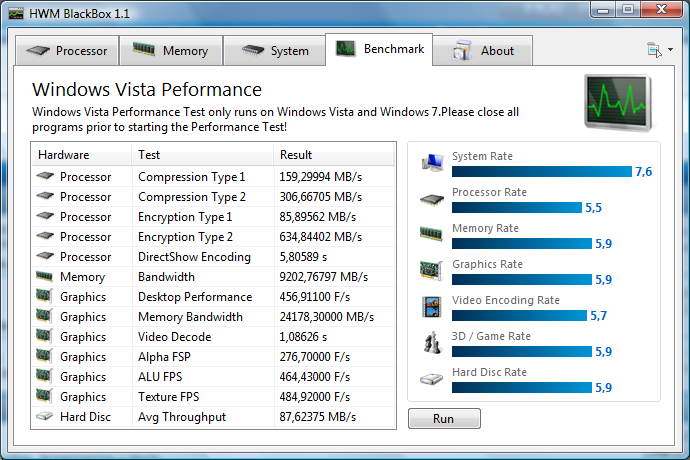Click memory icon in Bandwidth row
This screenshot has width=690, height=460.
coord(44,276)
